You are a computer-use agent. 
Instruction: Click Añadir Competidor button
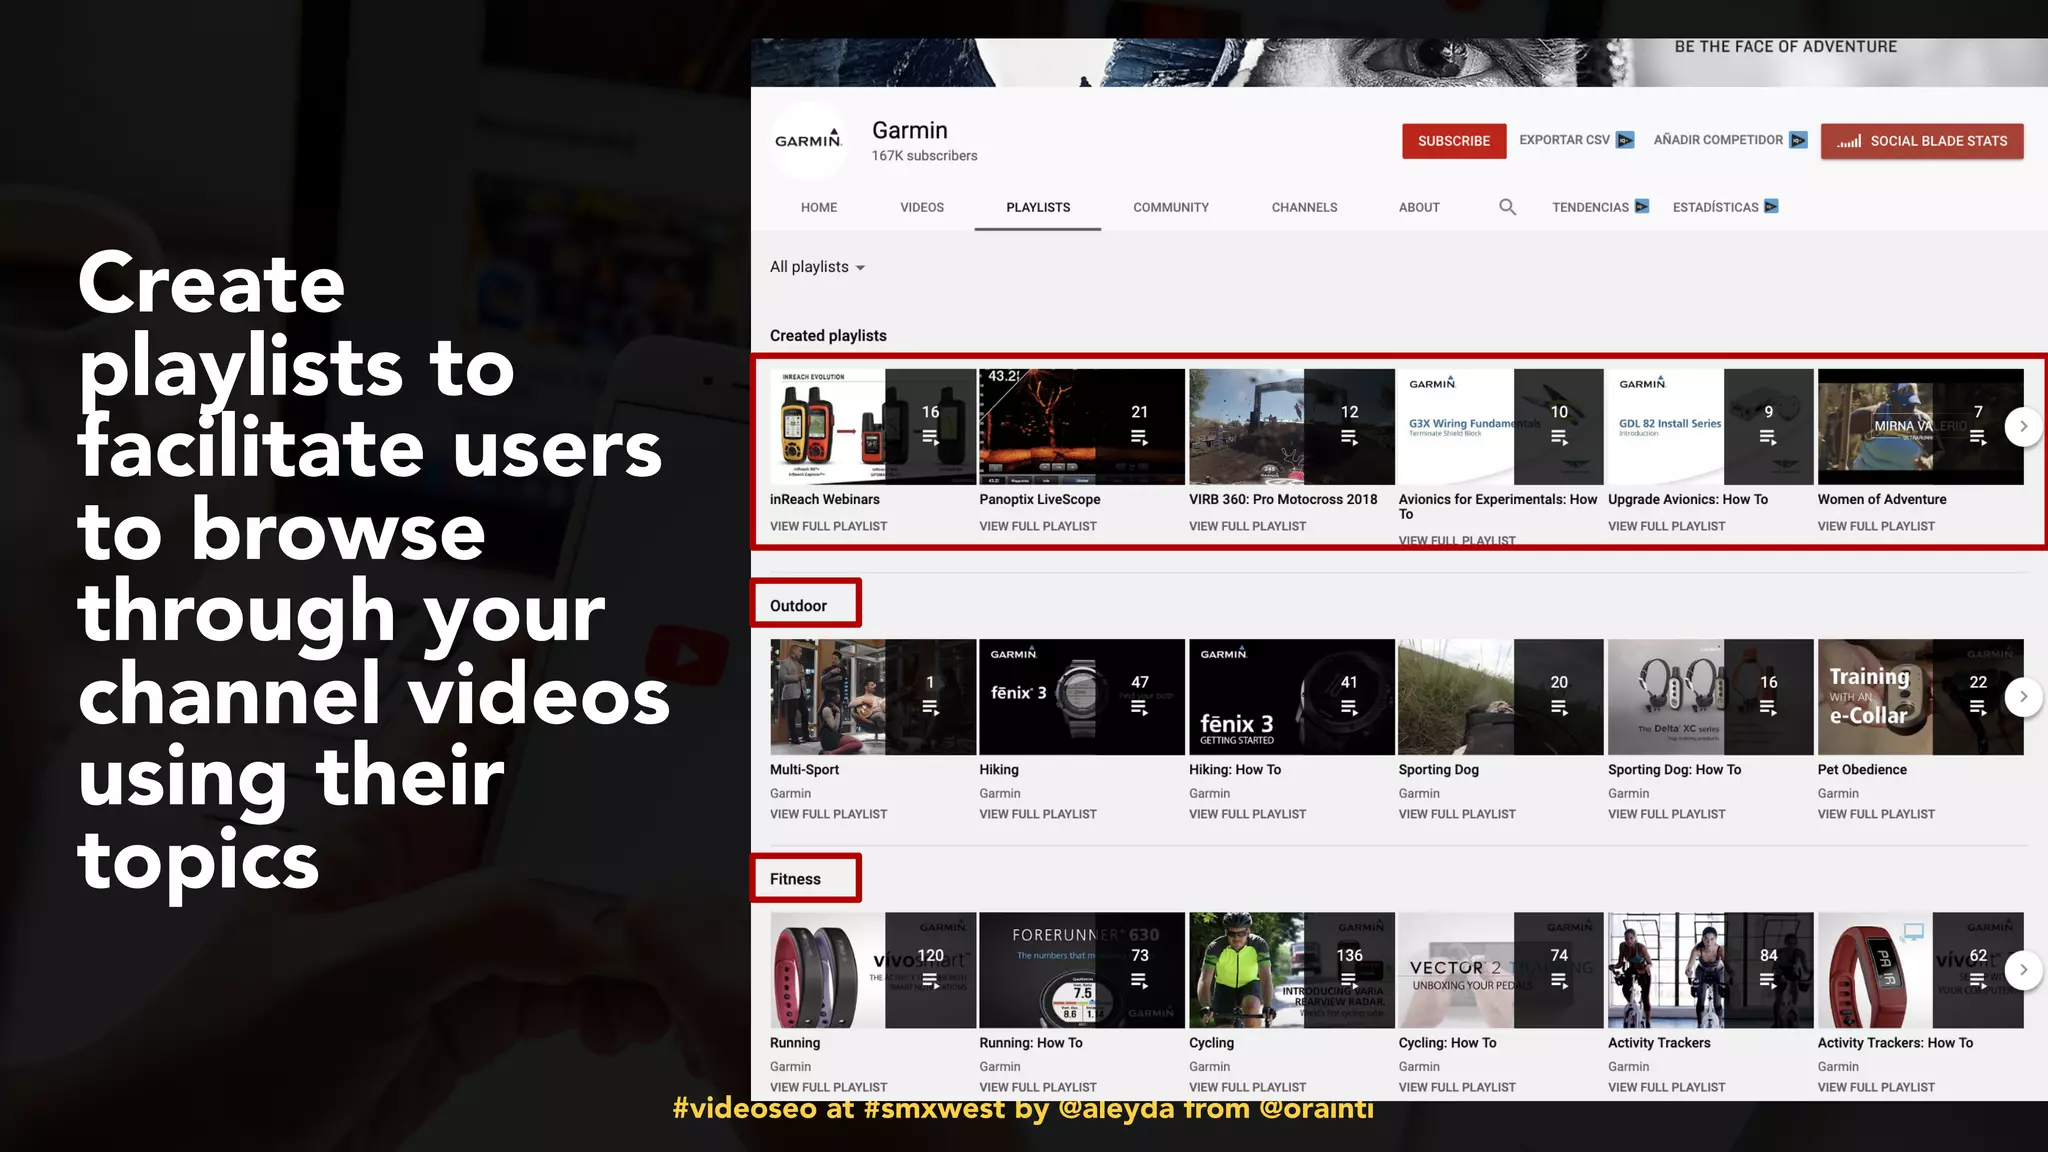[x=1730, y=140]
